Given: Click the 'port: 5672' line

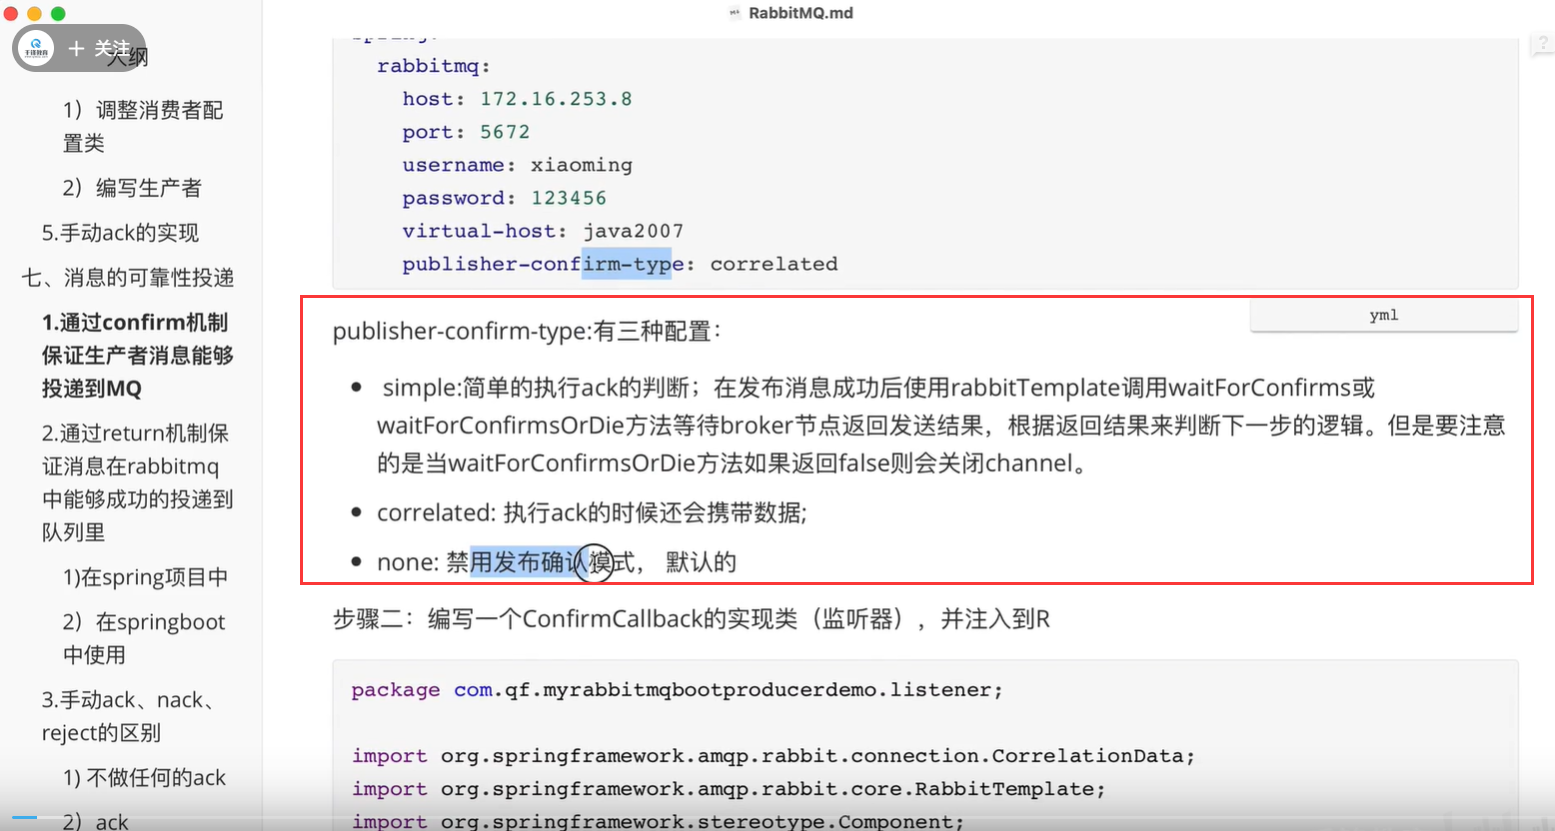Looking at the screenshot, I should click(466, 132).
